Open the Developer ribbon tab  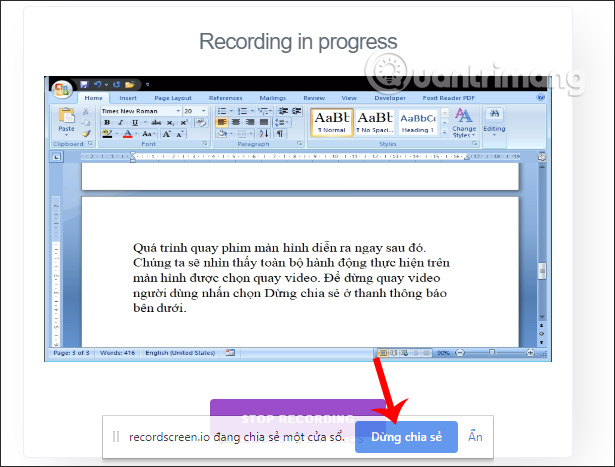tap(390, 98)
